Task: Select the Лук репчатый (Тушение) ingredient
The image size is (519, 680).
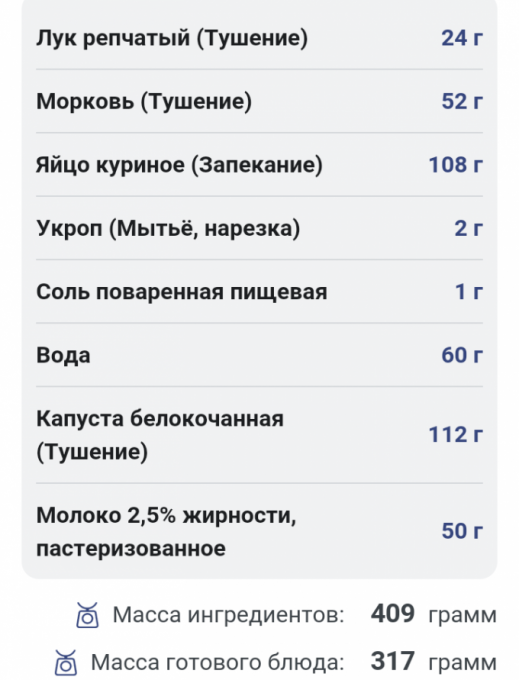Action: pos(259,38)
